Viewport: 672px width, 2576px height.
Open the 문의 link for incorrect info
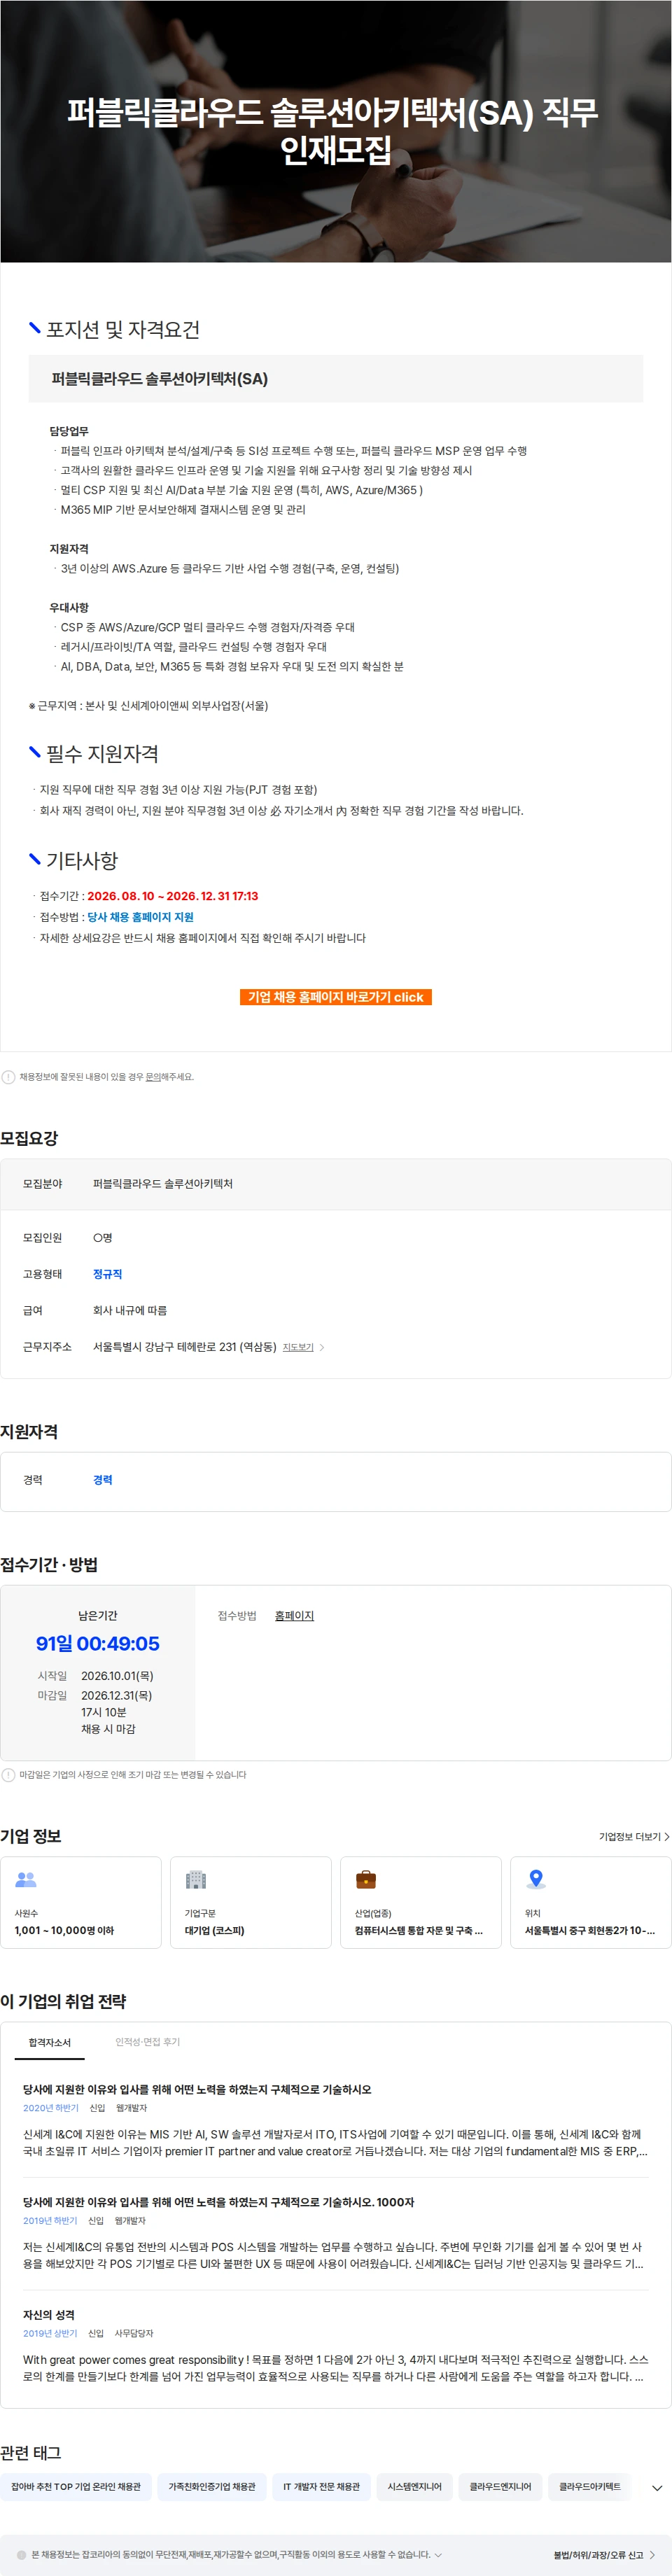point(153,1077)
